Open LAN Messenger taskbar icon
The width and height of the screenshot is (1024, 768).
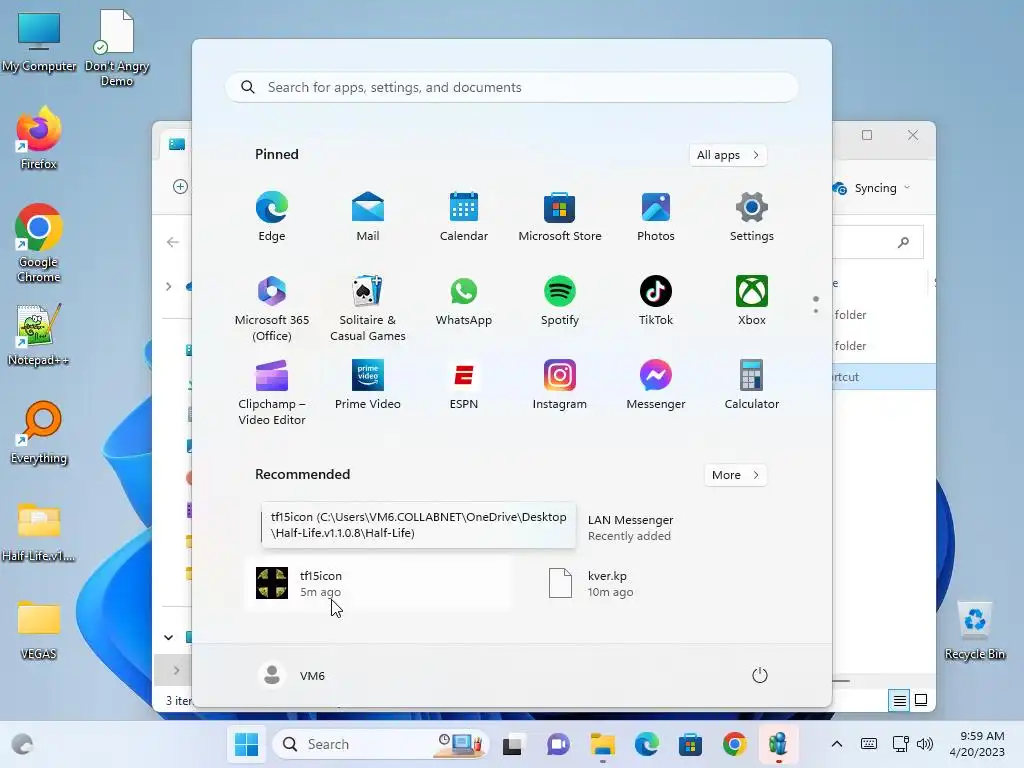(x=778, y=744)
